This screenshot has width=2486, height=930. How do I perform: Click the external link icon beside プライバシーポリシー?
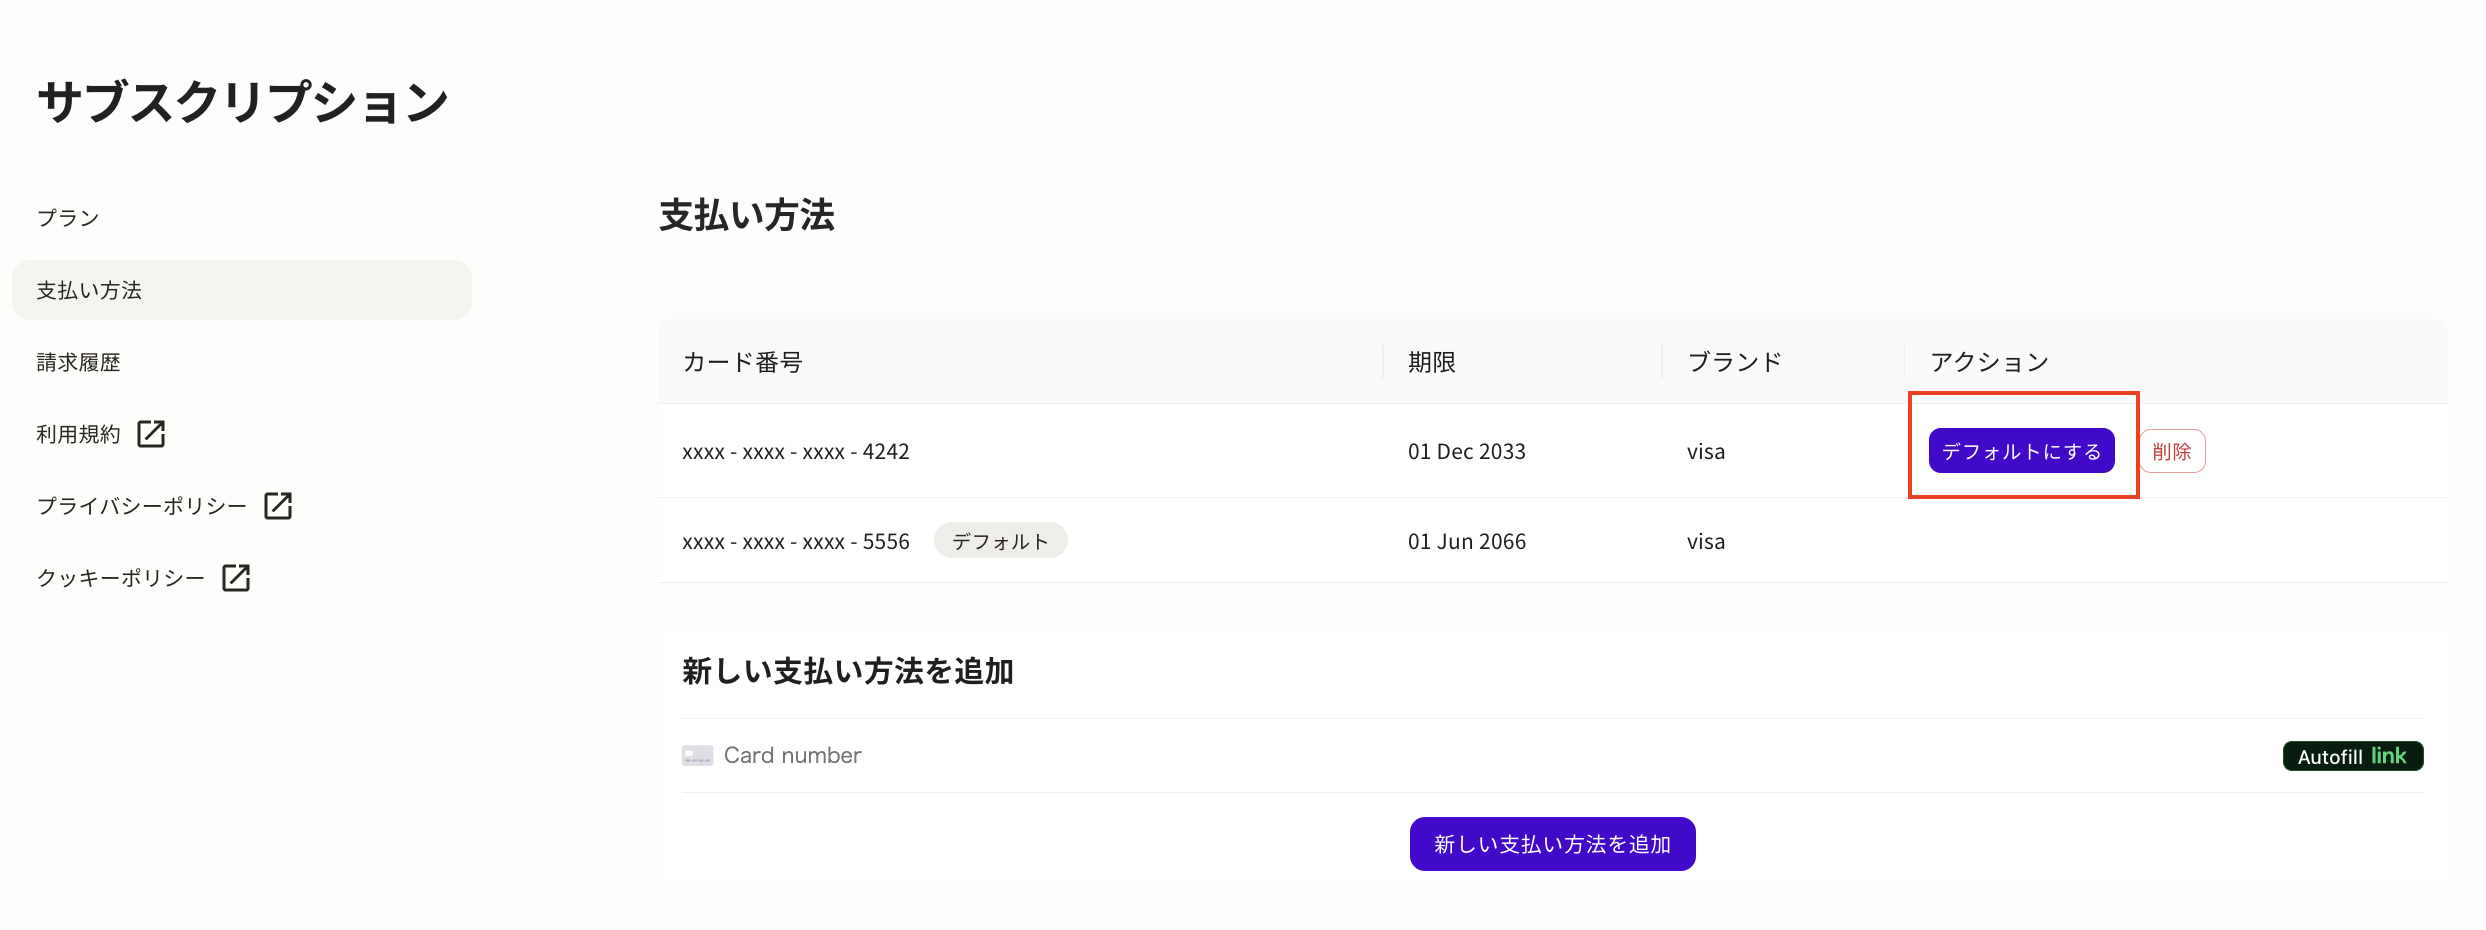tap(278, 505)
